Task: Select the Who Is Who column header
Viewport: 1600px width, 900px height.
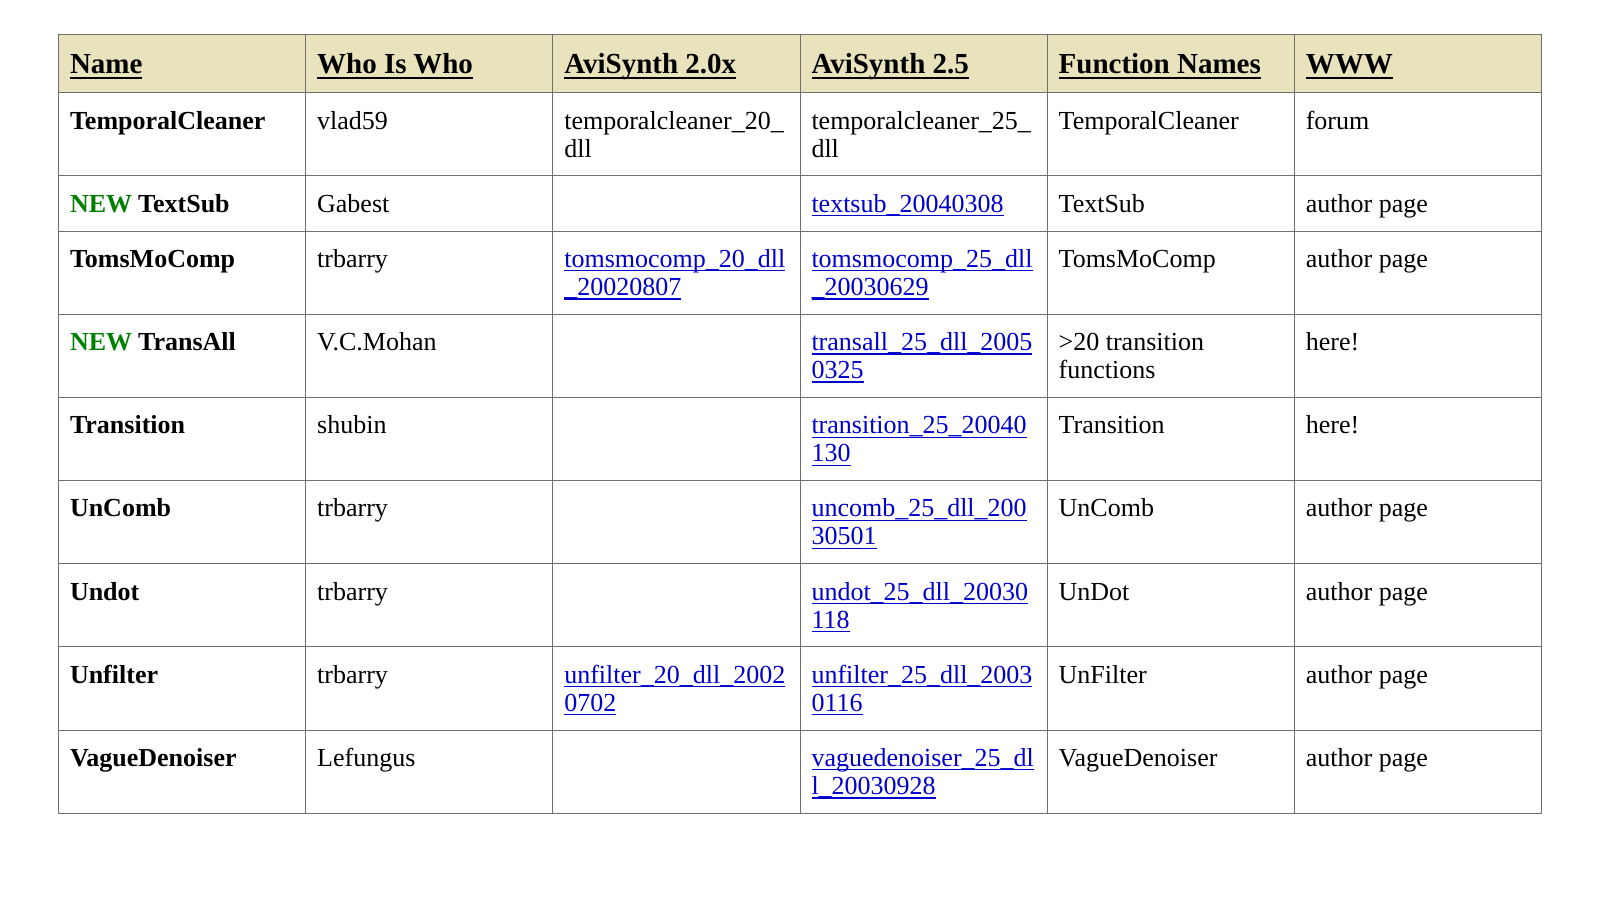Action: pos(394,64)
